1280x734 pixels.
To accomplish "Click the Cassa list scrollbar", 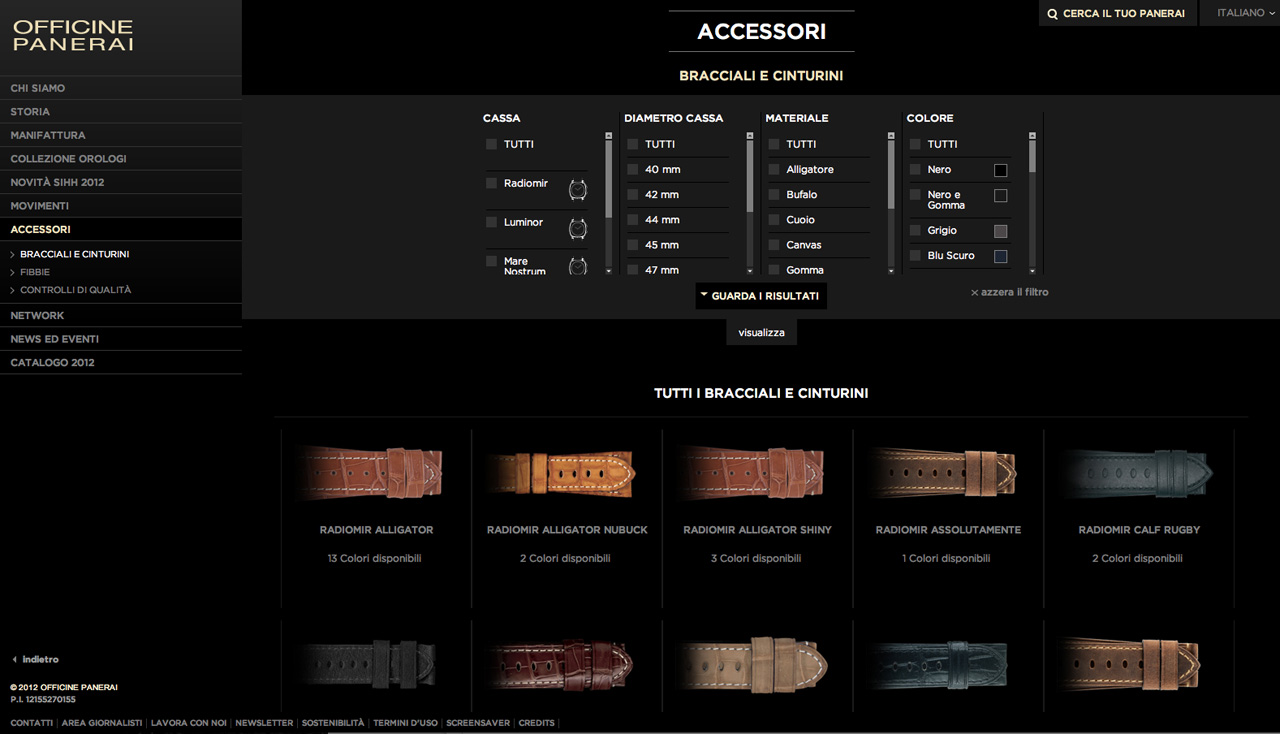I will click(608, 203).
